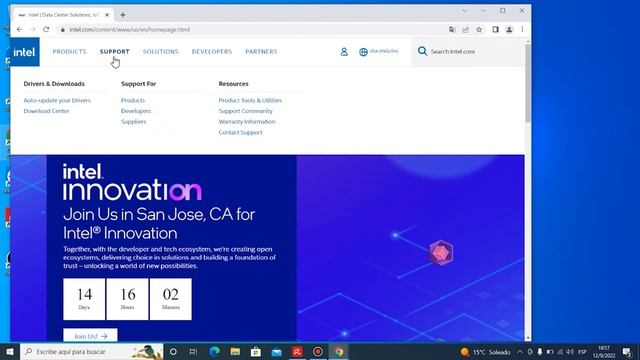
Task: Close the Intel browser tab
Action: [x=107, y=15]
